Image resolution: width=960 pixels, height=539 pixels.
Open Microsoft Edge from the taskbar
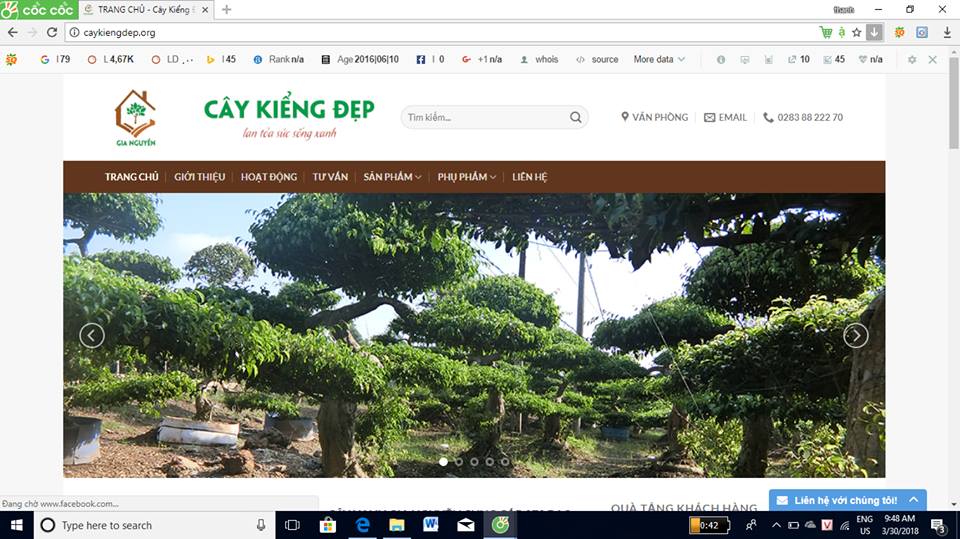click(362, 525)
